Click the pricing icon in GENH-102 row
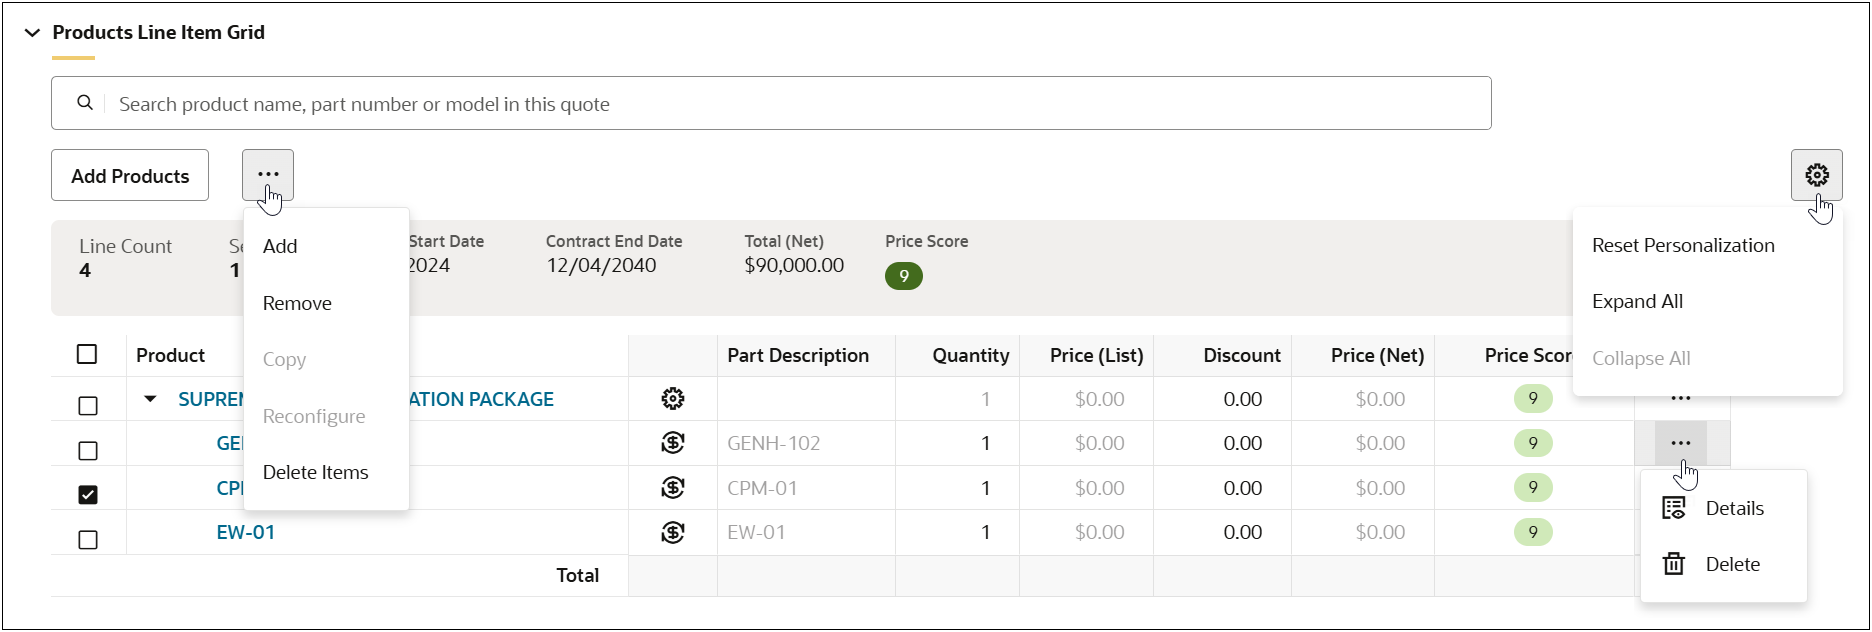Viewport: 1872px width, 632px height. pyautogui.click(x=673, y=443)
